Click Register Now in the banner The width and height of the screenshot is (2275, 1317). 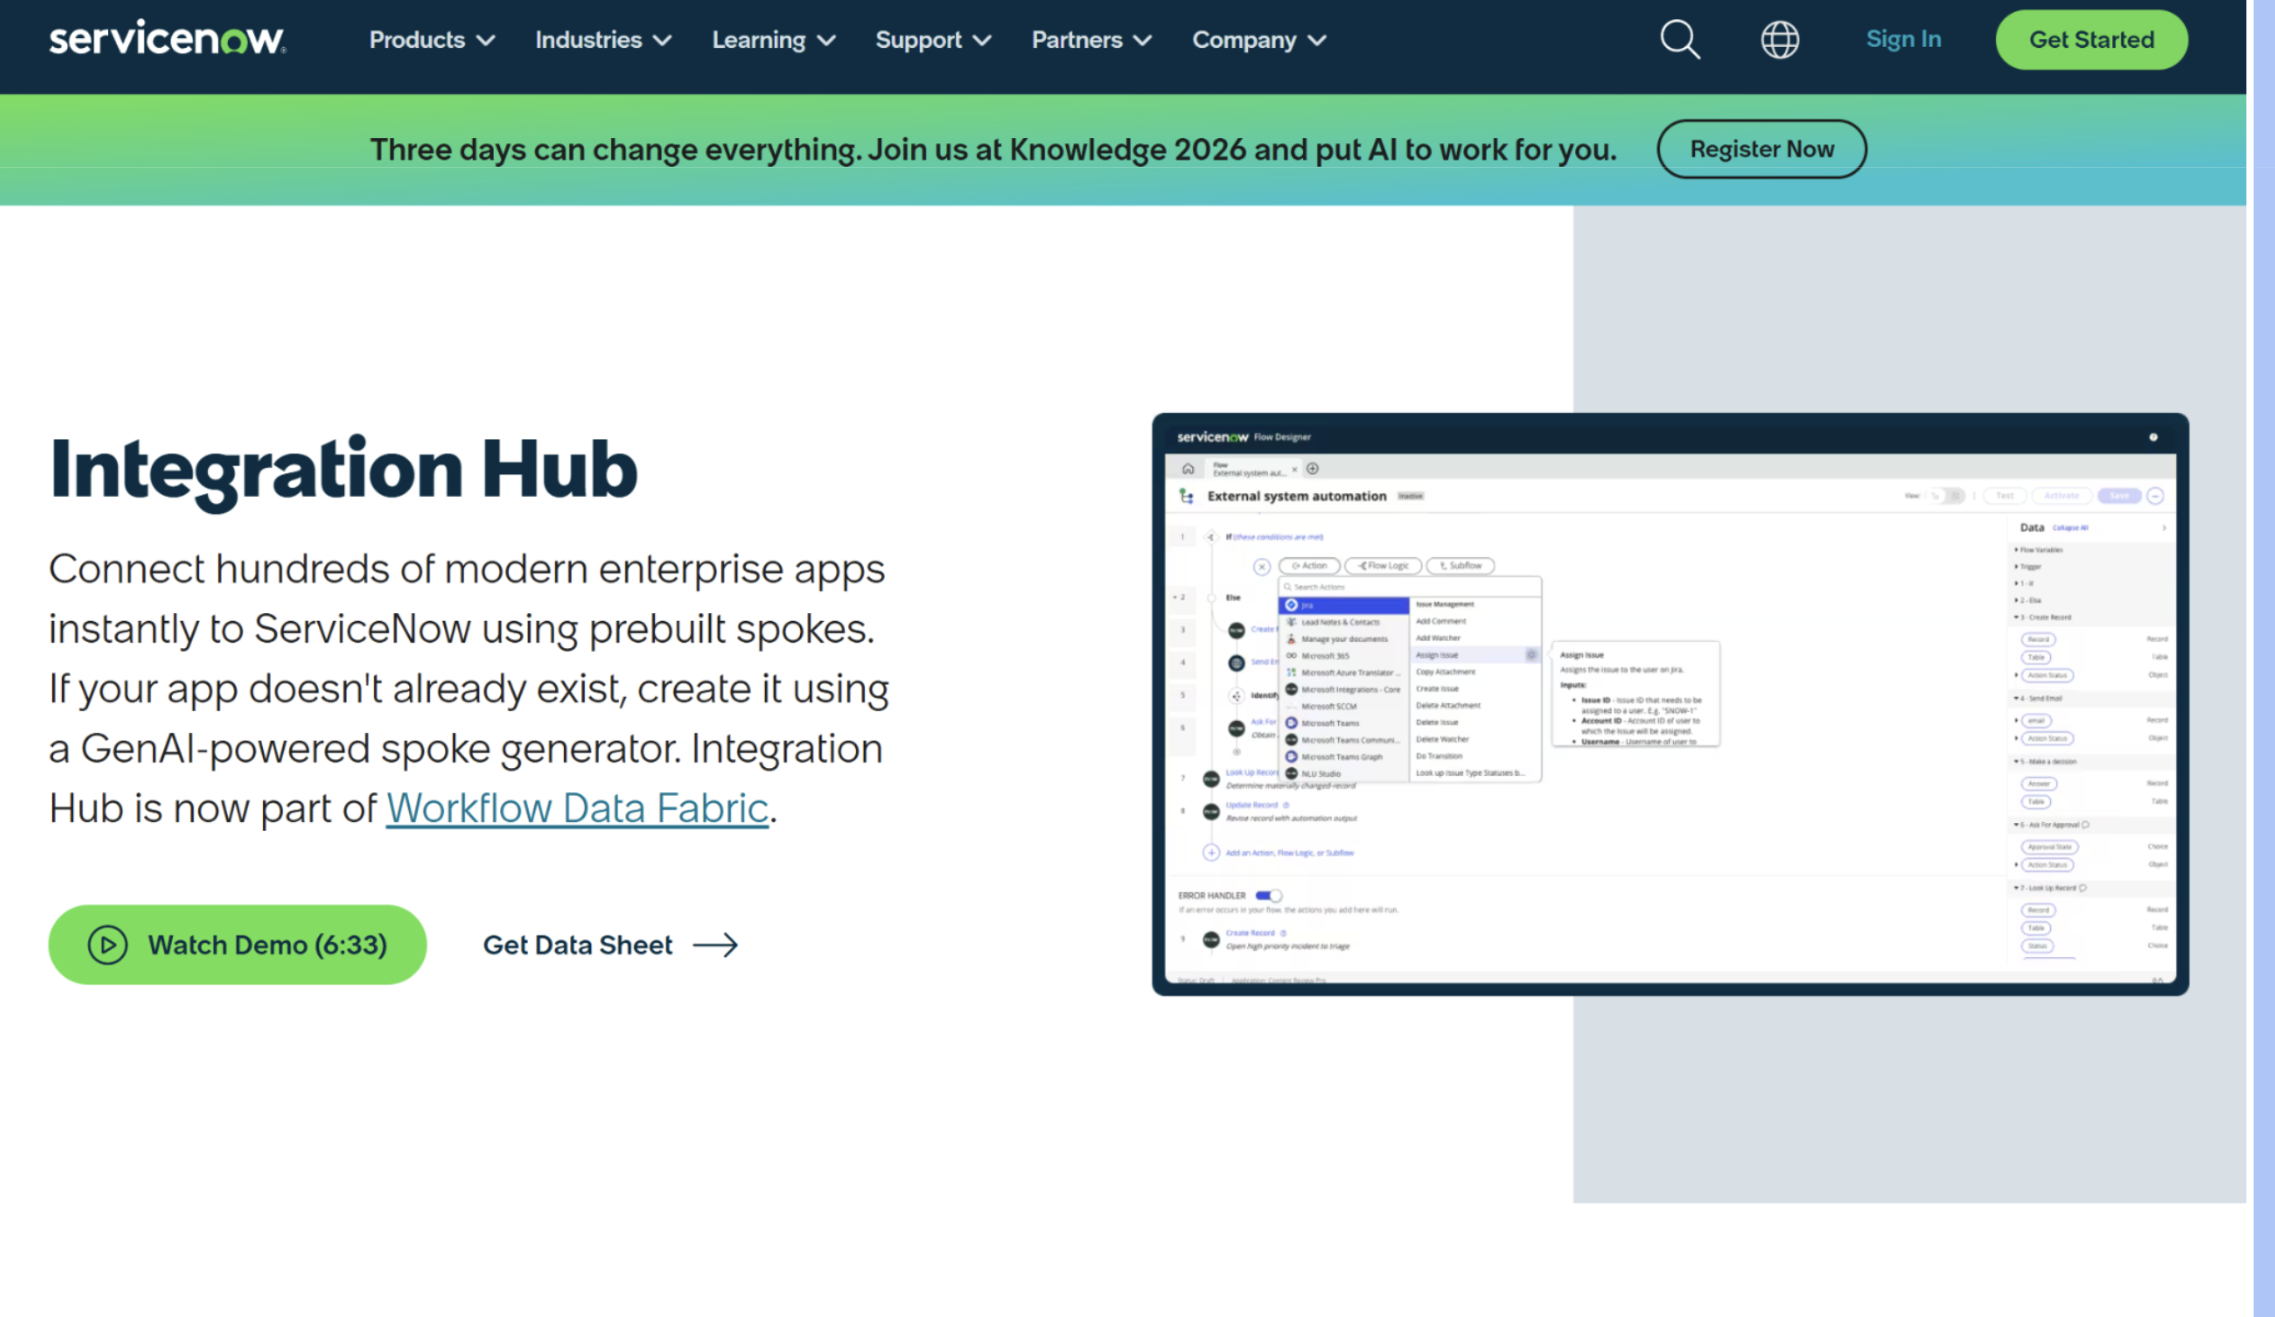(1761, 149)
